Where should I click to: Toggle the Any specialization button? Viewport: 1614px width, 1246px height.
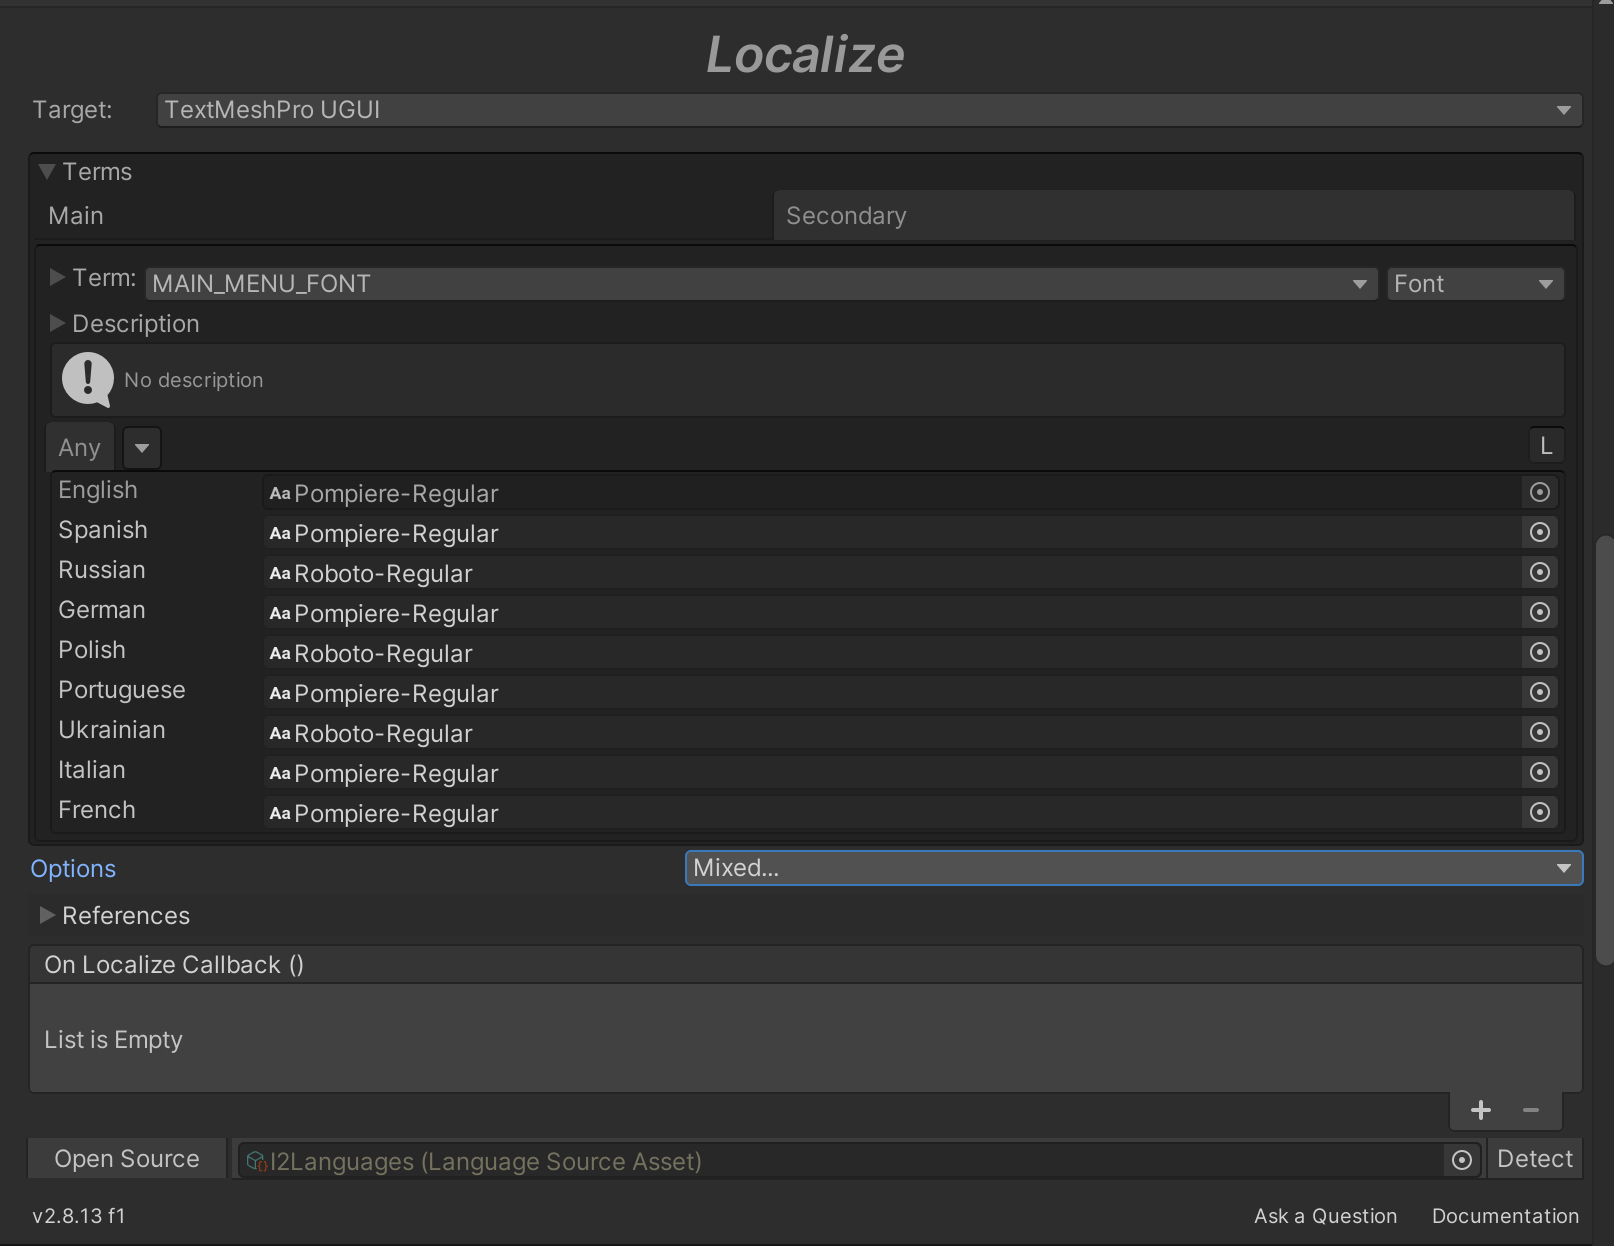[79, 448]
